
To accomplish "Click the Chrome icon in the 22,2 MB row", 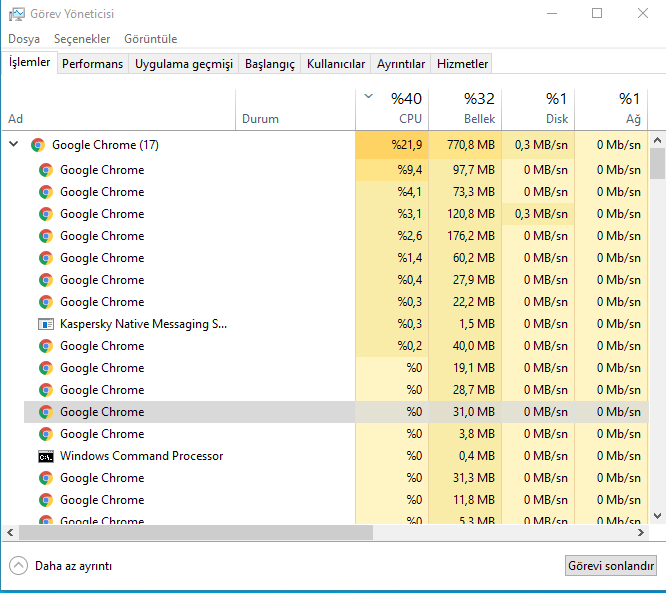I will (x=46, y=302).
